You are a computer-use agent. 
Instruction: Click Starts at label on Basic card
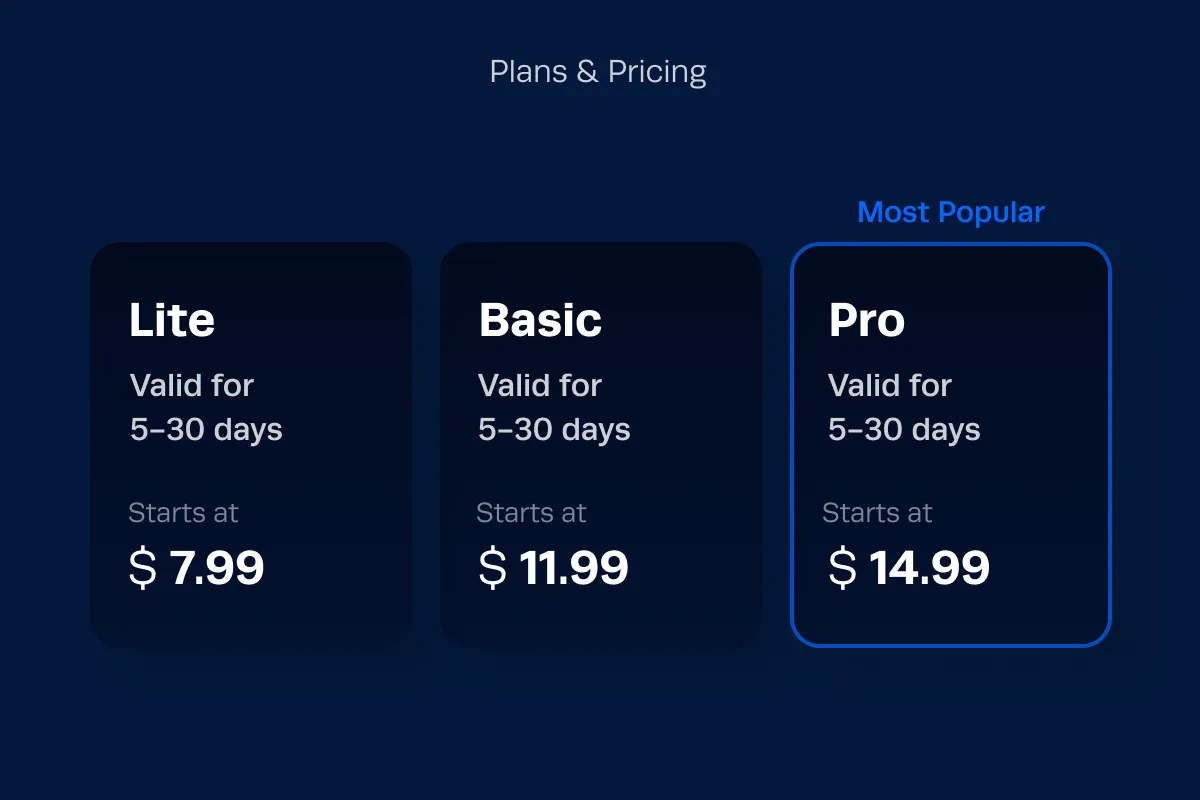point(531,513)
